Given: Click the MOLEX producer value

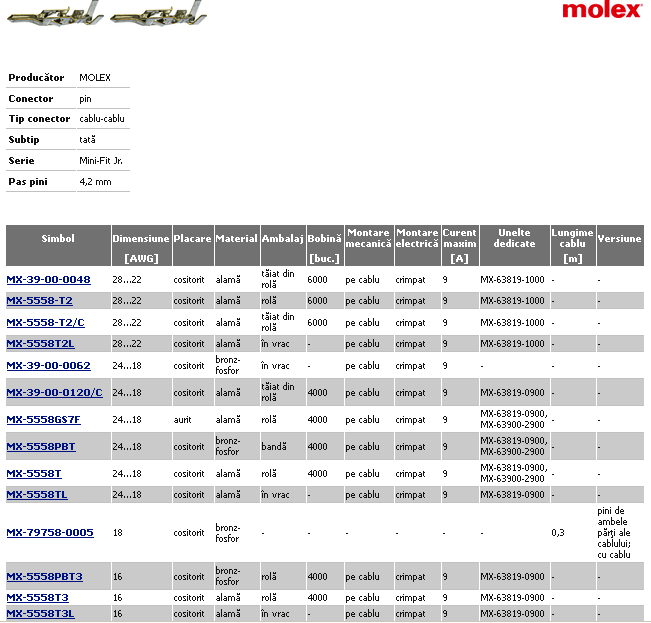Looking at the screenshot, I should pos(95,78).
